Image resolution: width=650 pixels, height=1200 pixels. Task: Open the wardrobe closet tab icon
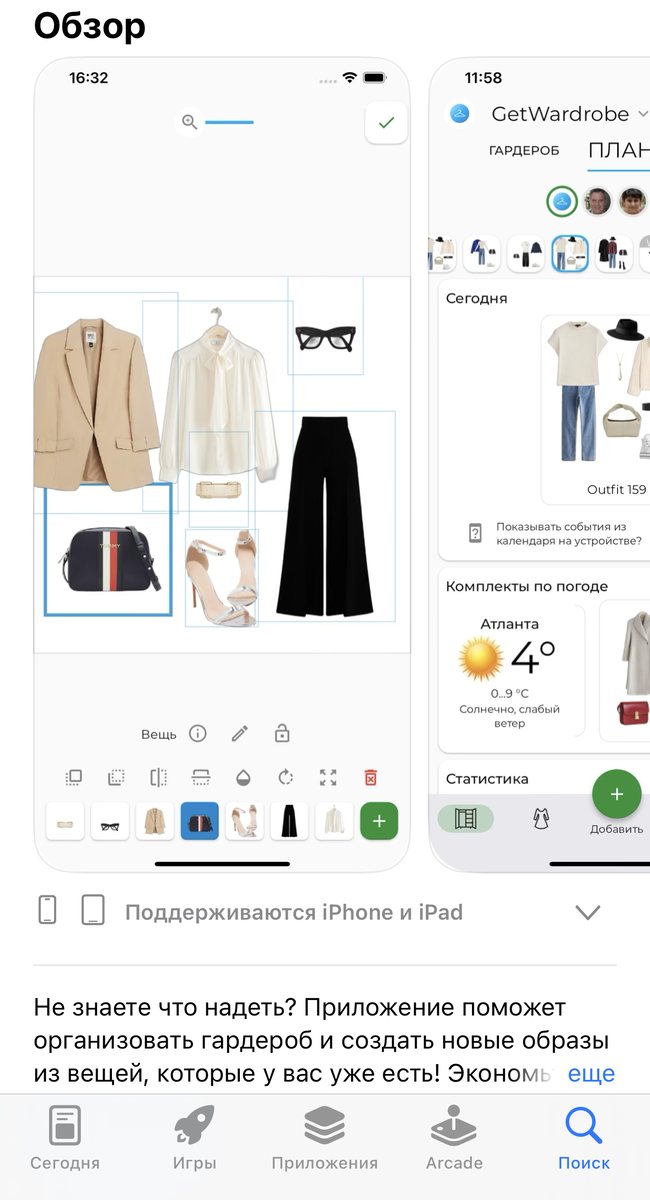(466, 819)
